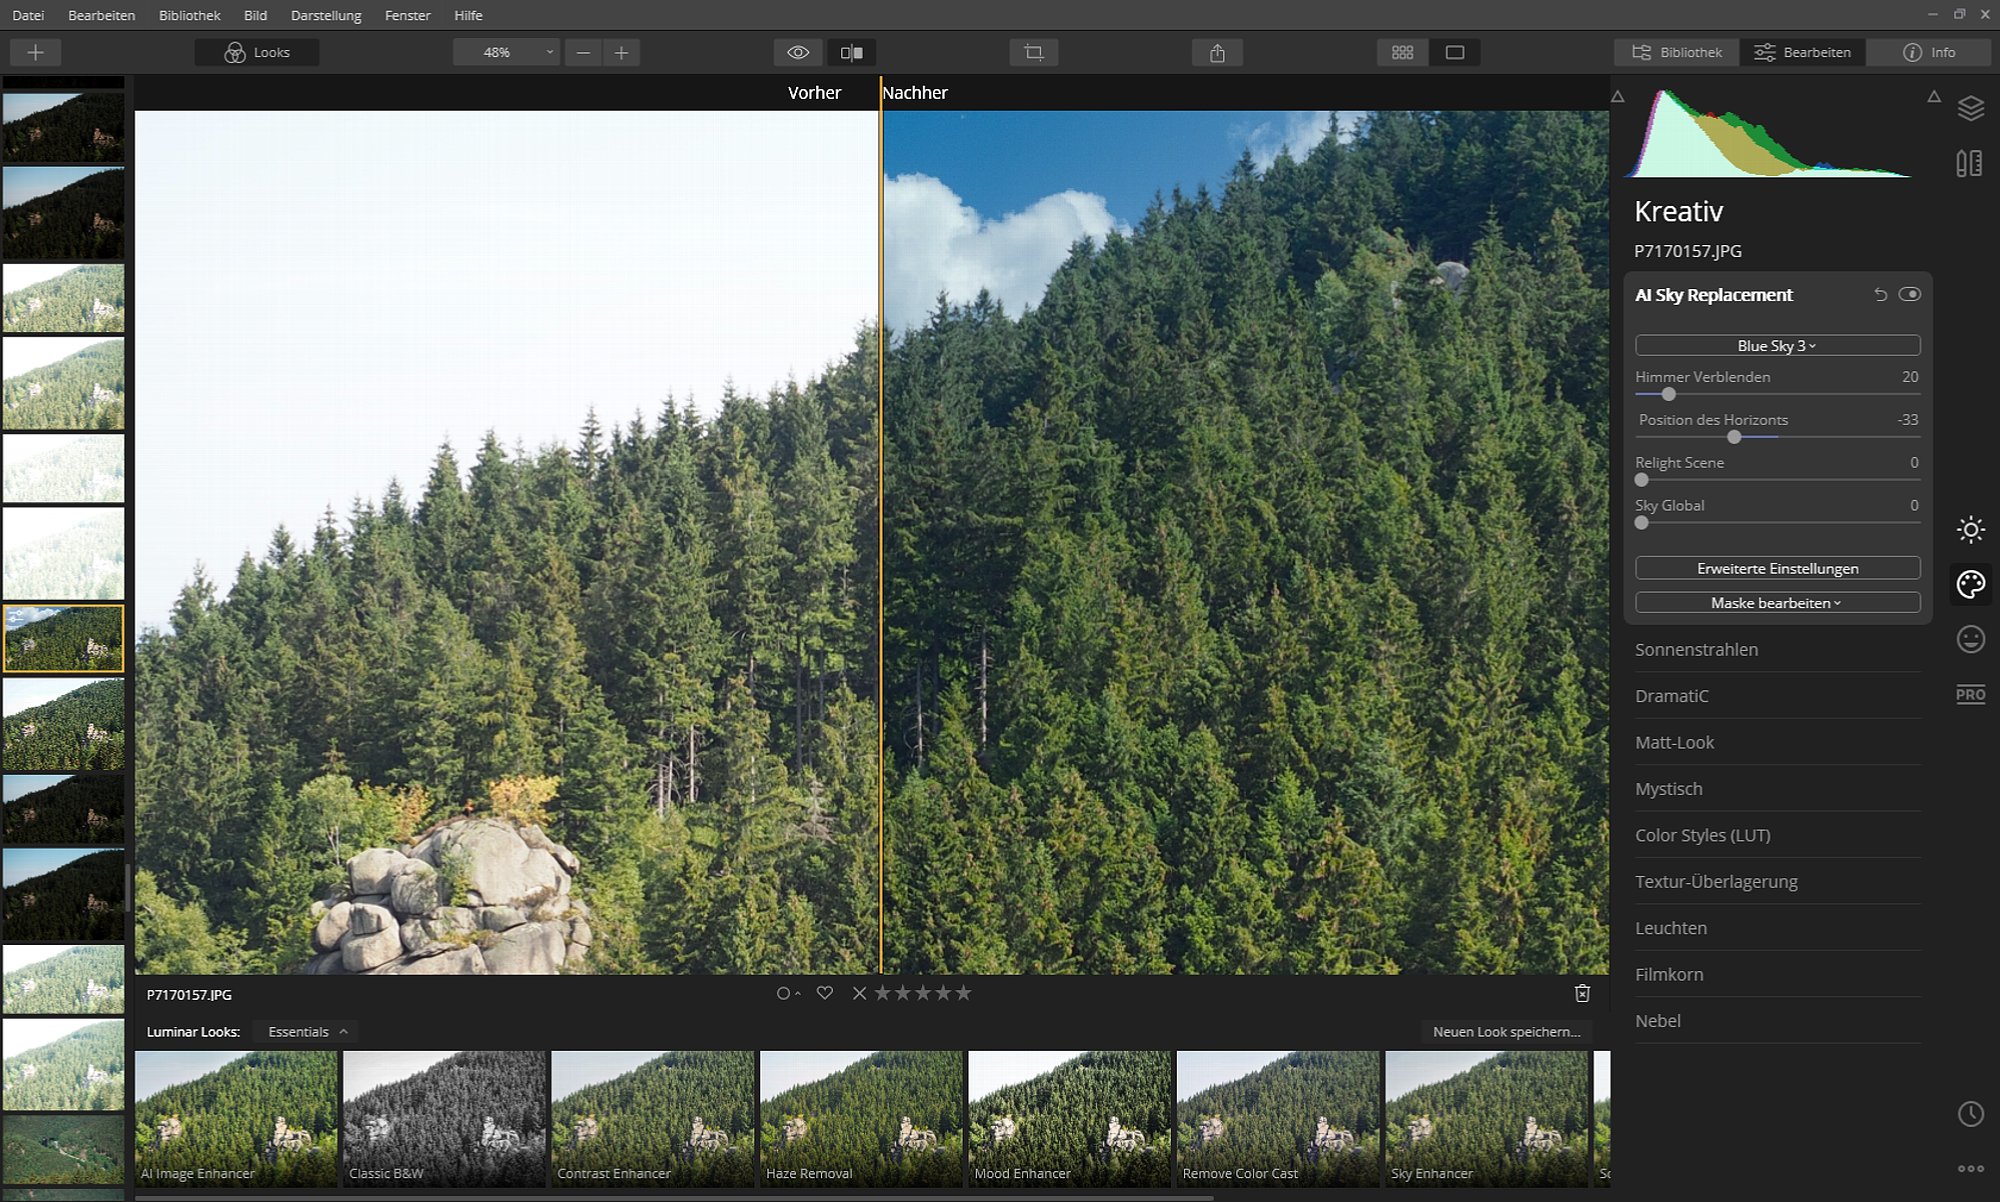Expand the Leuchten tool

point(1777,928)
